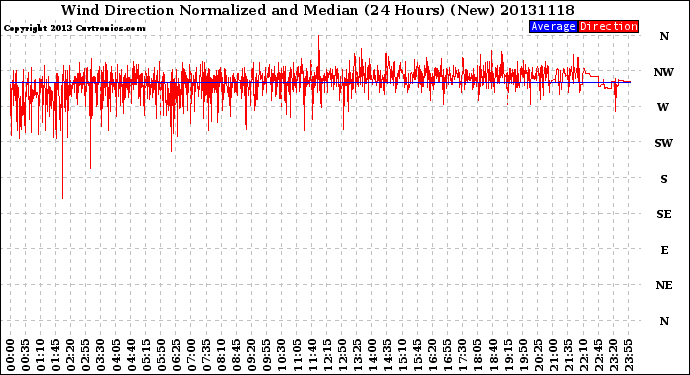Click the 09:55 time axis label
Image resolution: width=690 pixels, height=375 pixels.
point(267,355)
